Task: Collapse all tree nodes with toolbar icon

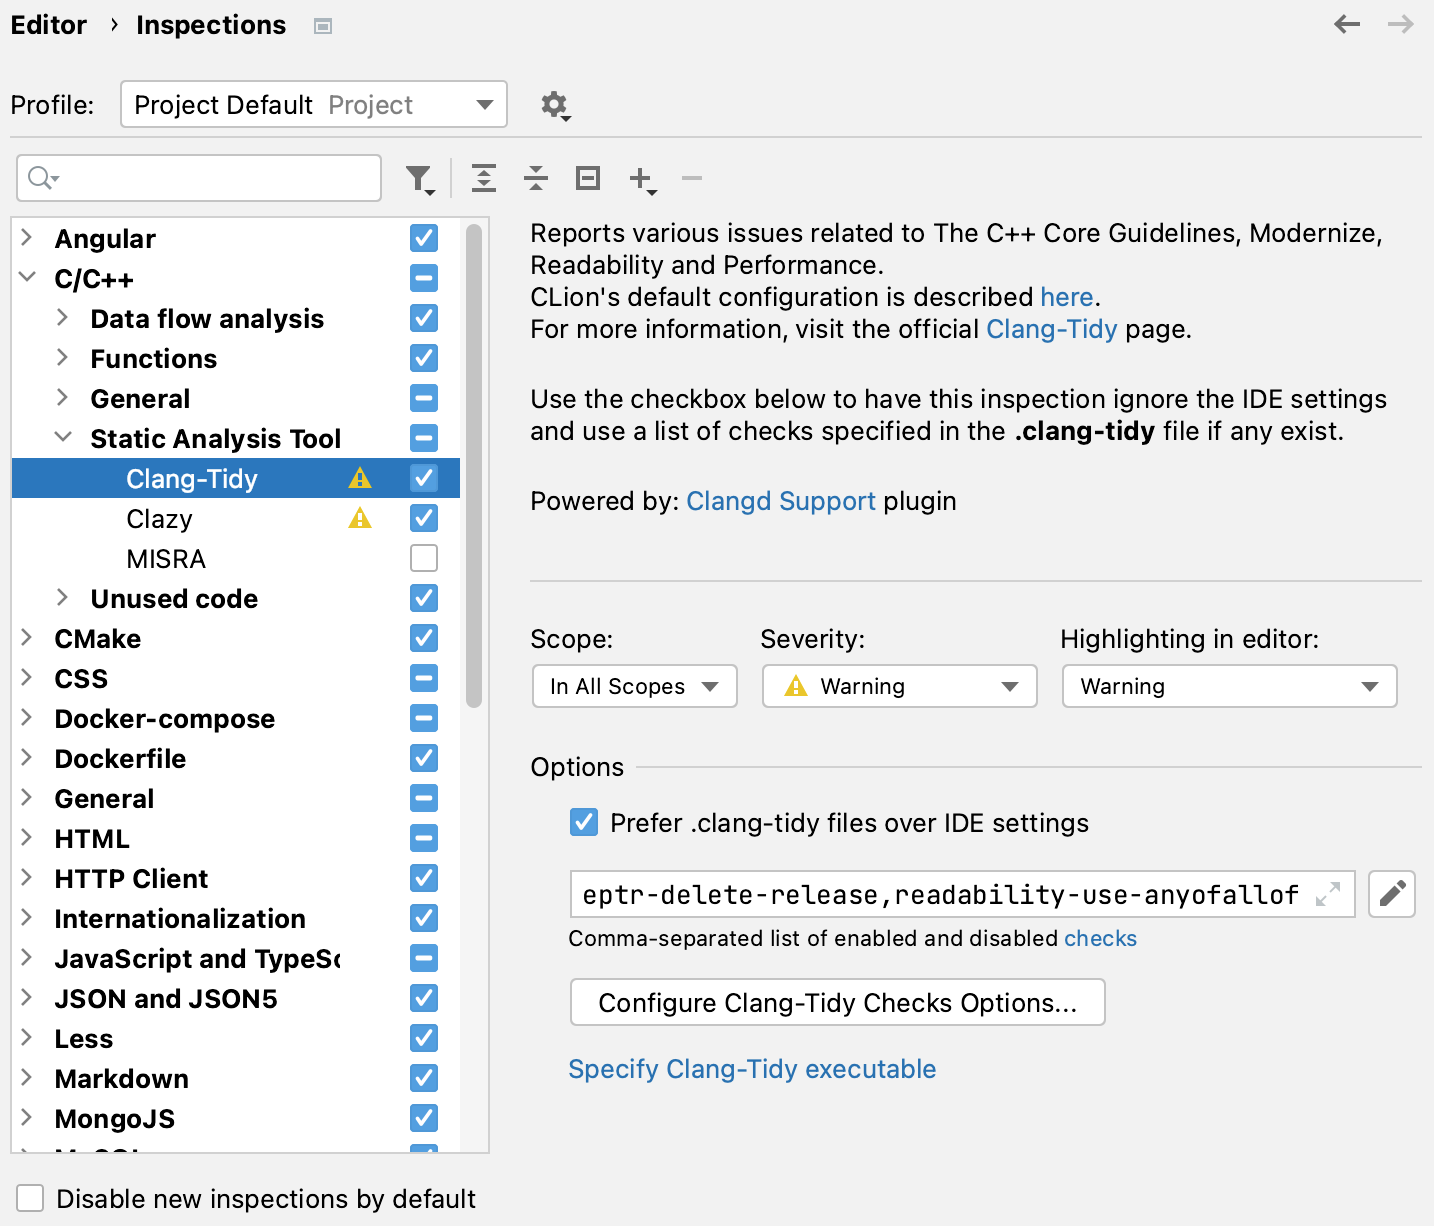Action: point(537,177)
